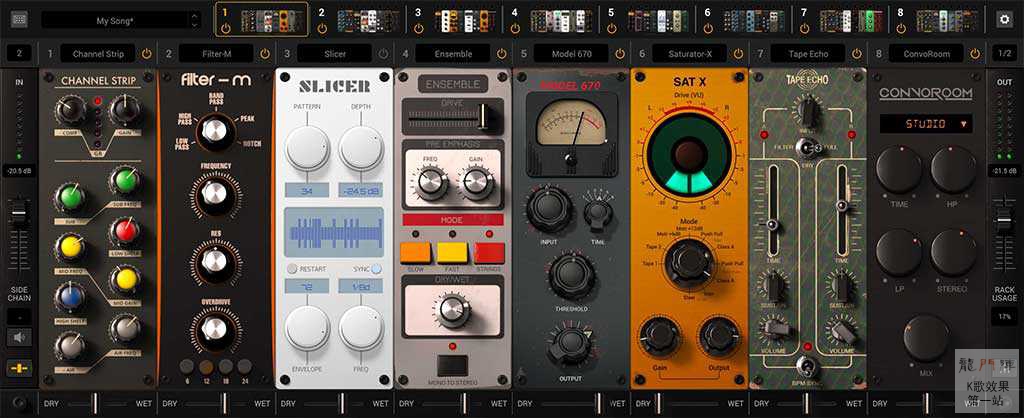Bypass Tape Echo with its power icon
Screen dimensions: 1024x418
point(856,54)
